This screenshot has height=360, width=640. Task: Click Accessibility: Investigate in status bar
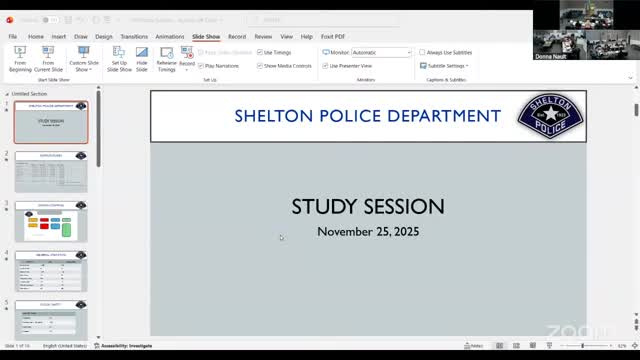(123, 346)
